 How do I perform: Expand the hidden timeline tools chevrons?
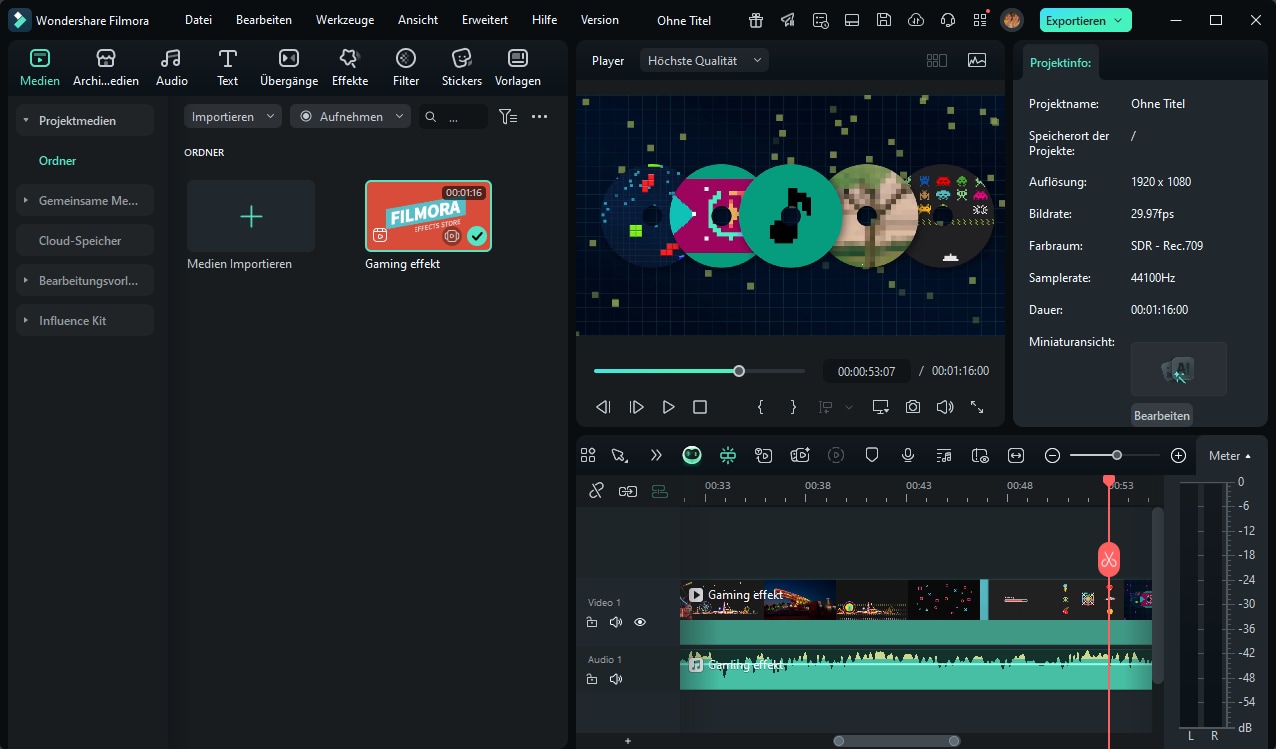656,455
